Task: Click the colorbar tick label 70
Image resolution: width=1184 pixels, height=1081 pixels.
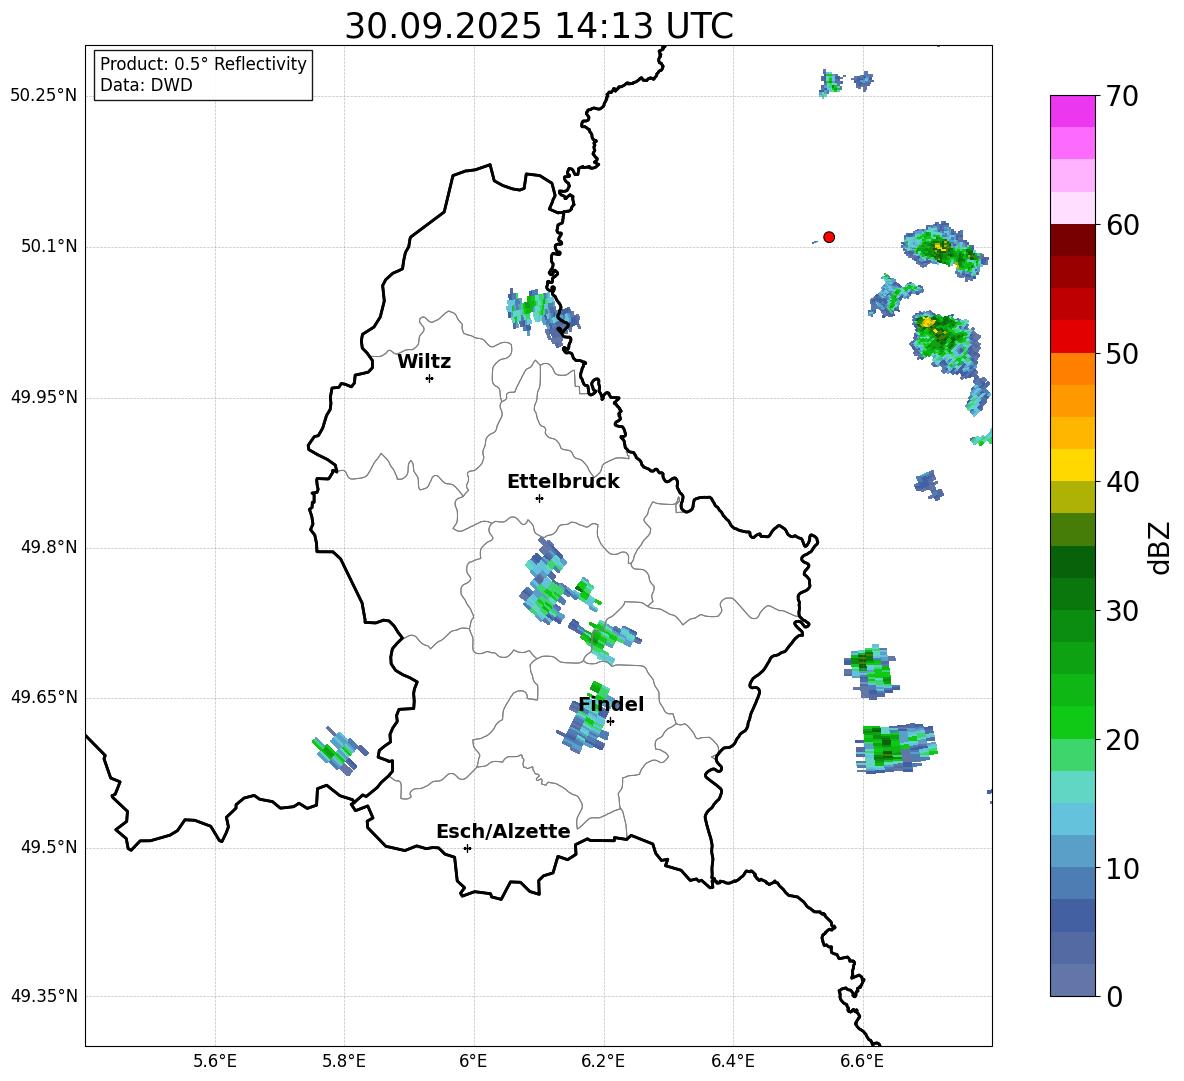Action: [x=1122, y=96]
